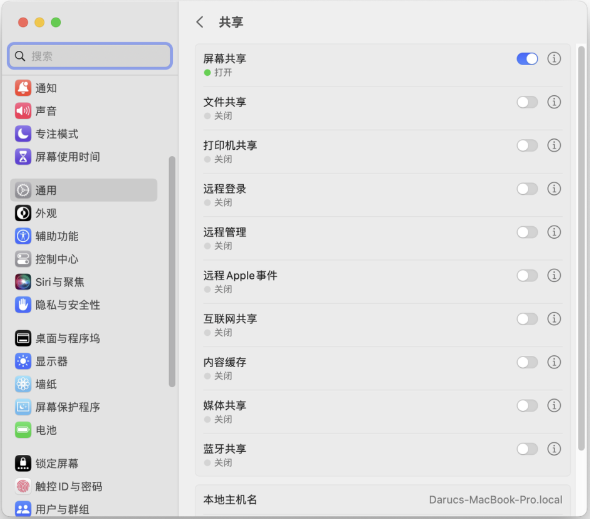The image size is (590, 519).
Task: Click the sidebar vertical scrollbar
Action: tap(172, 271)
